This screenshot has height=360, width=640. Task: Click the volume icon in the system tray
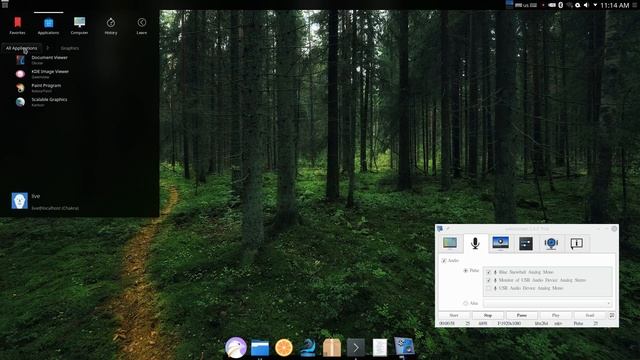coord(586,5)
